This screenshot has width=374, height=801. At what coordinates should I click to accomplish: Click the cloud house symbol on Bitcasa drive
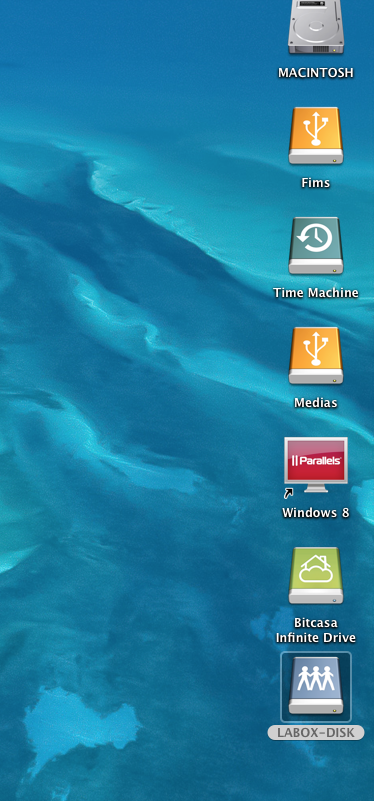pos(316,568)
